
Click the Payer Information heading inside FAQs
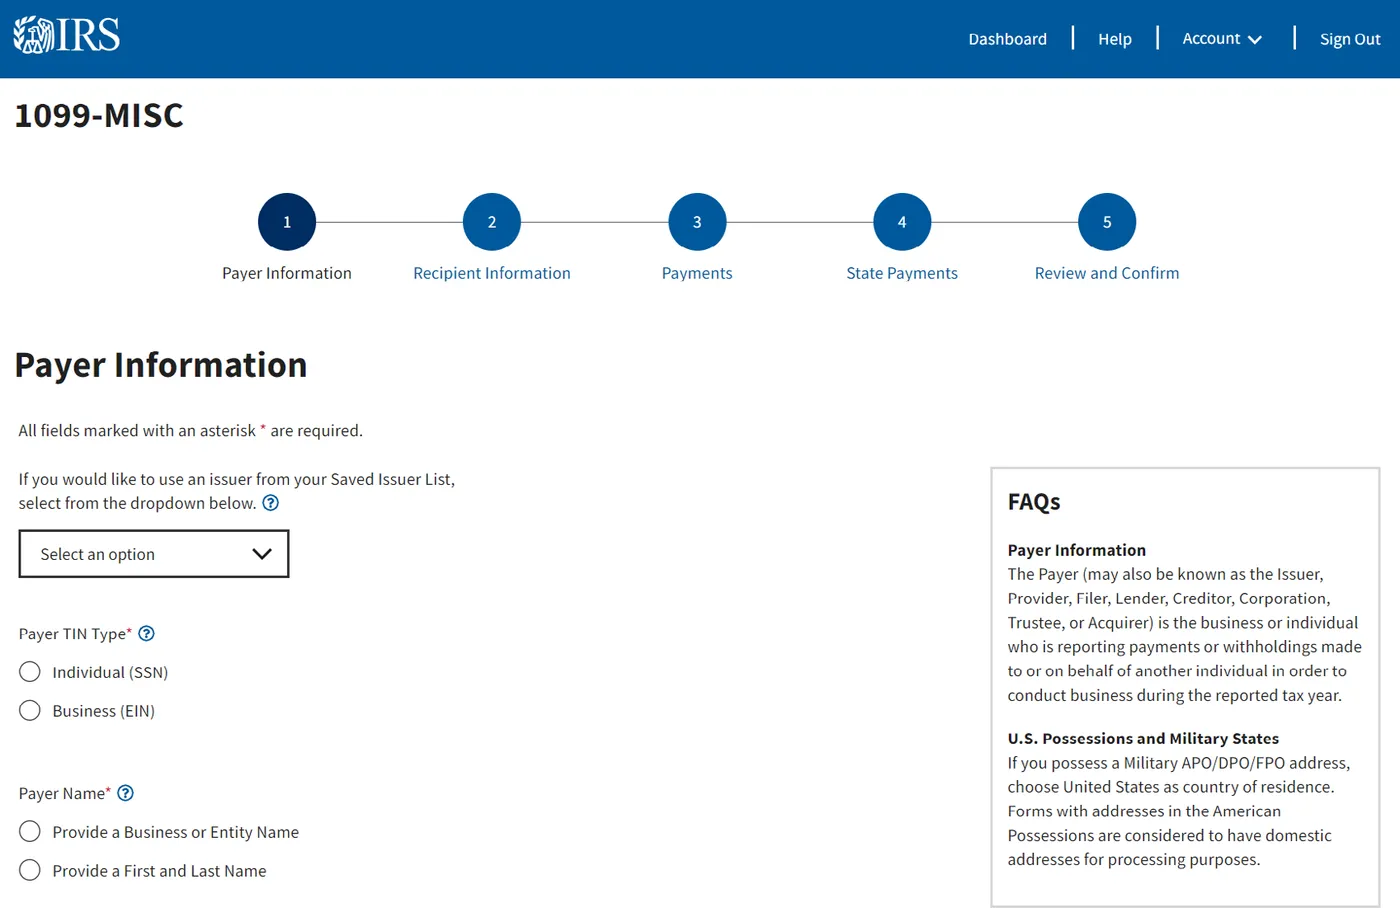[x=1077, y=550]
